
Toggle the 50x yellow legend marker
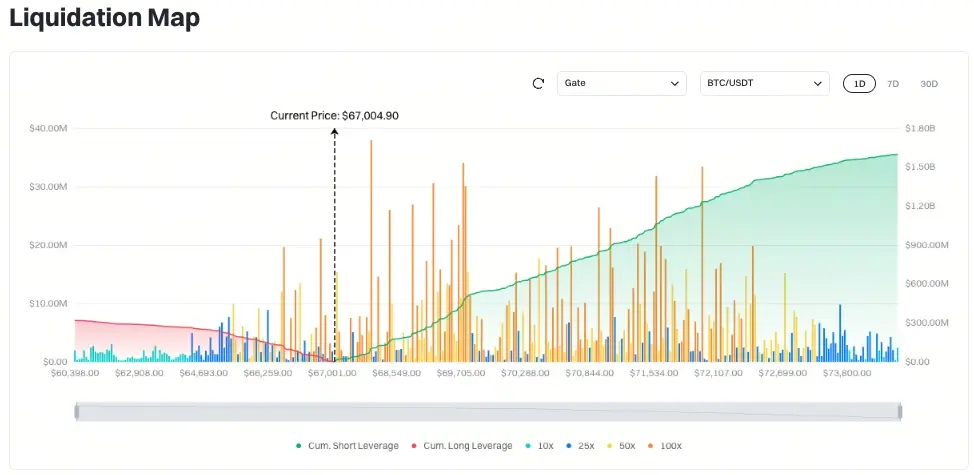611,446
